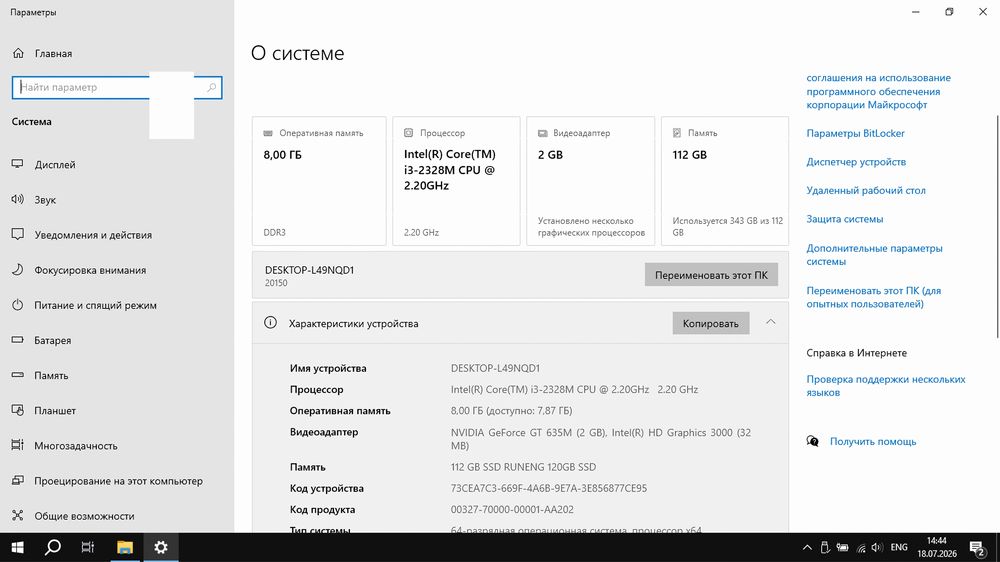Click the Процессор card icon
This screenshot has height=562, width=1000.
click(408, 133)
